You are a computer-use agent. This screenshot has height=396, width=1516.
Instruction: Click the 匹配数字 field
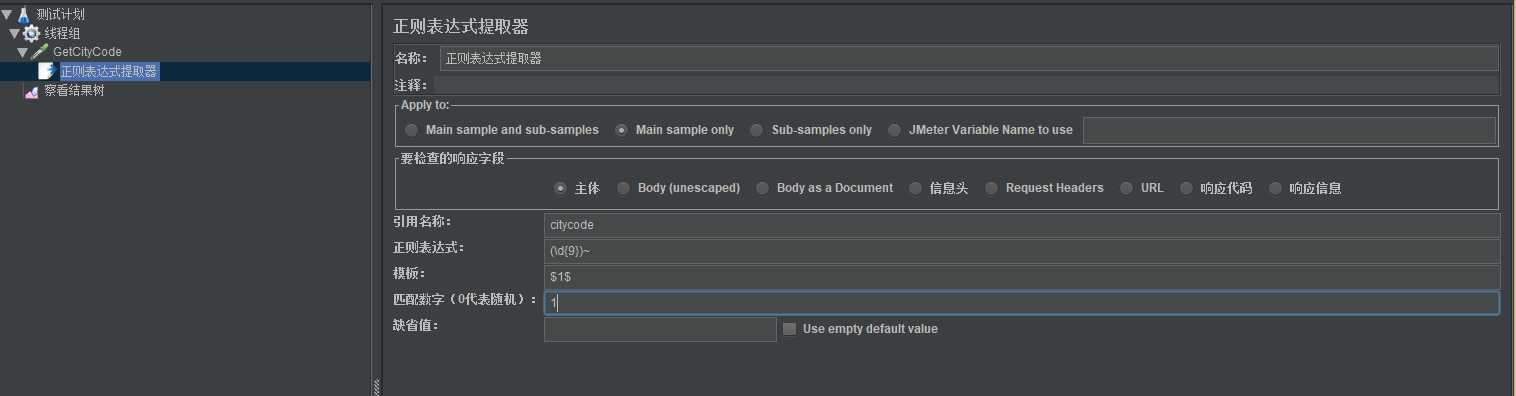[x=1022, y=303]
